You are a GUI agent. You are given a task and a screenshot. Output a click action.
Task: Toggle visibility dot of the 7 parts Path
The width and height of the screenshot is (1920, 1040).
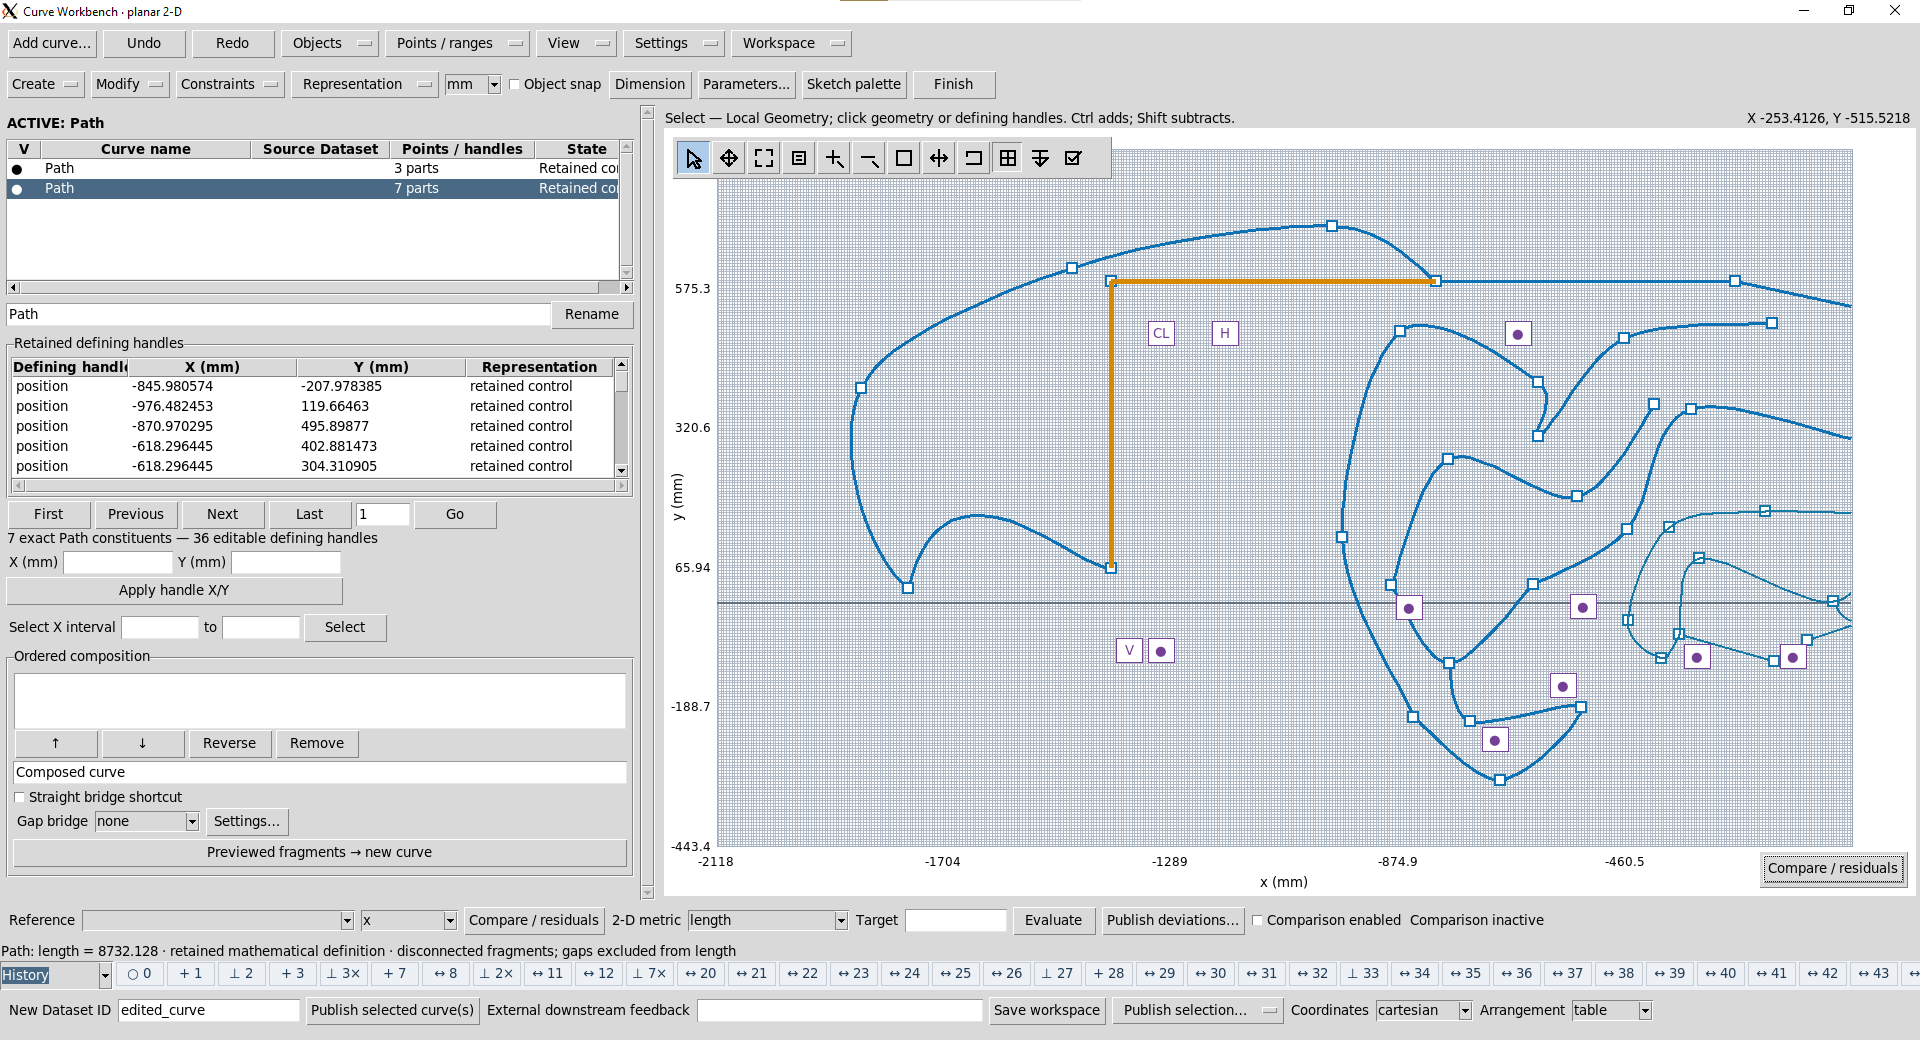(x=17, y=189)
